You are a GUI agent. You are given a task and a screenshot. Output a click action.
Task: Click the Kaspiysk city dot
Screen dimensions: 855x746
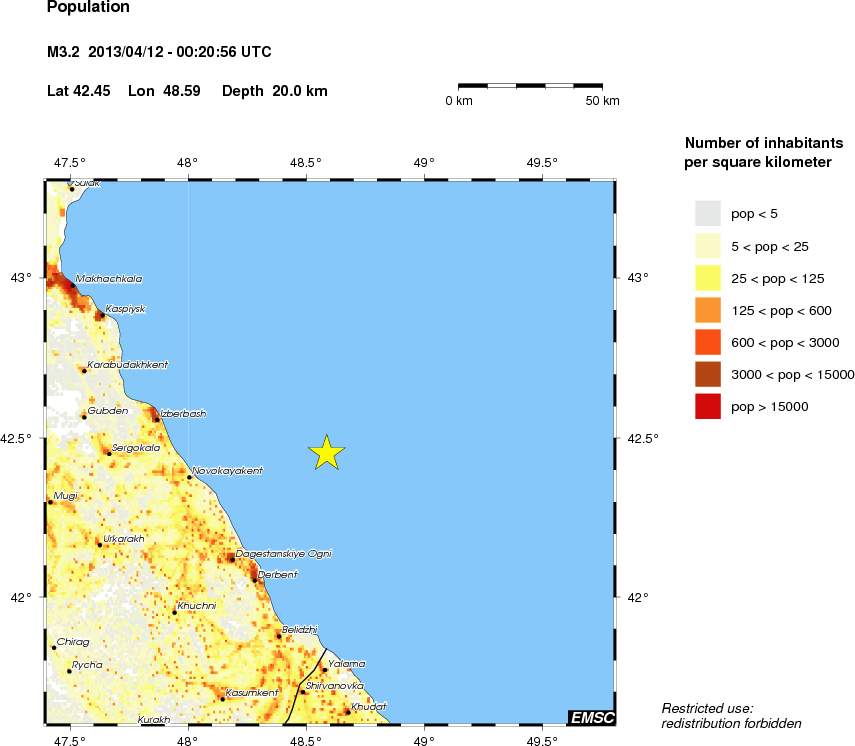(103, 315)
